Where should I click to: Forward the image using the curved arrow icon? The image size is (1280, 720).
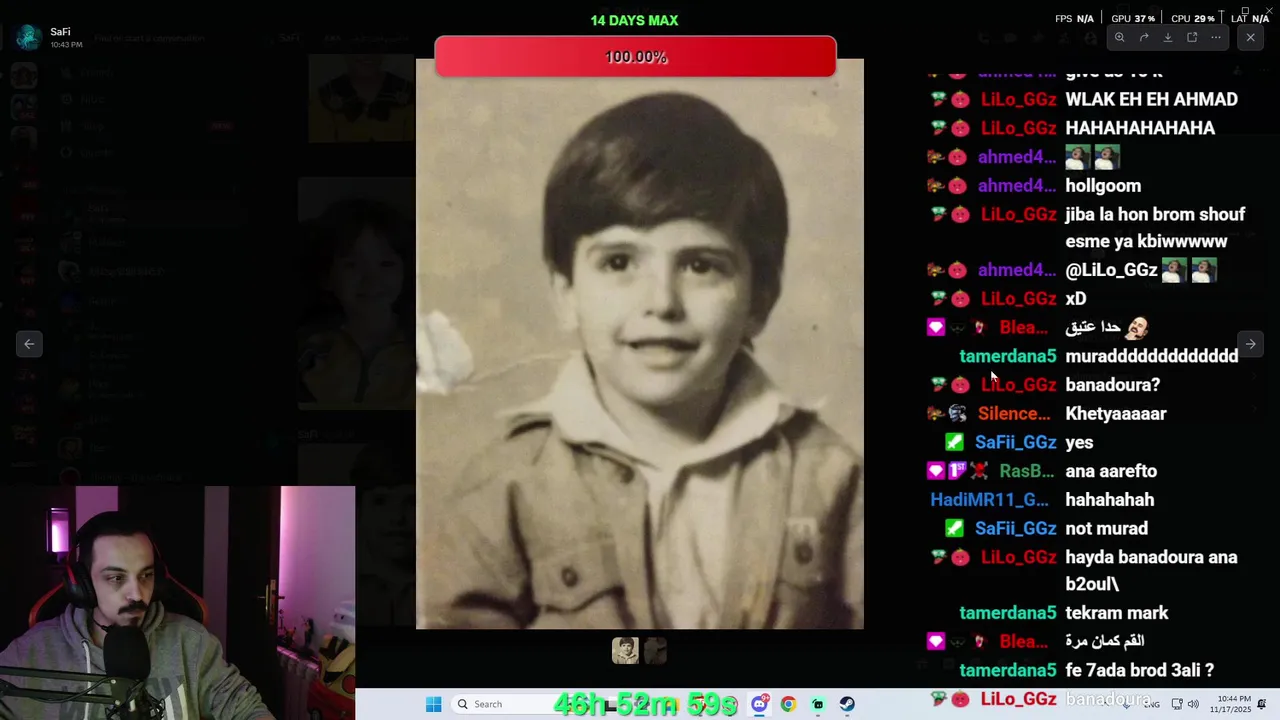(x=1144, y=37)
